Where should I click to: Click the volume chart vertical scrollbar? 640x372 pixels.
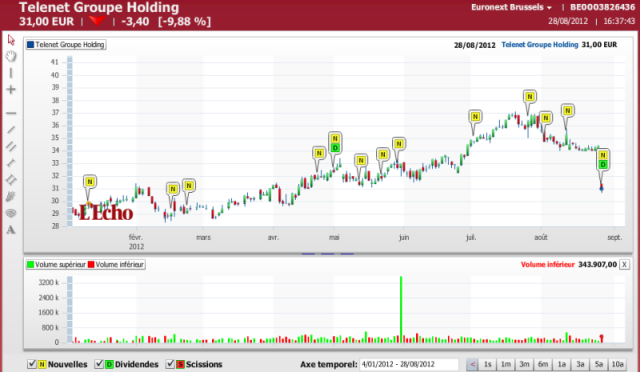tap(70, 309)
